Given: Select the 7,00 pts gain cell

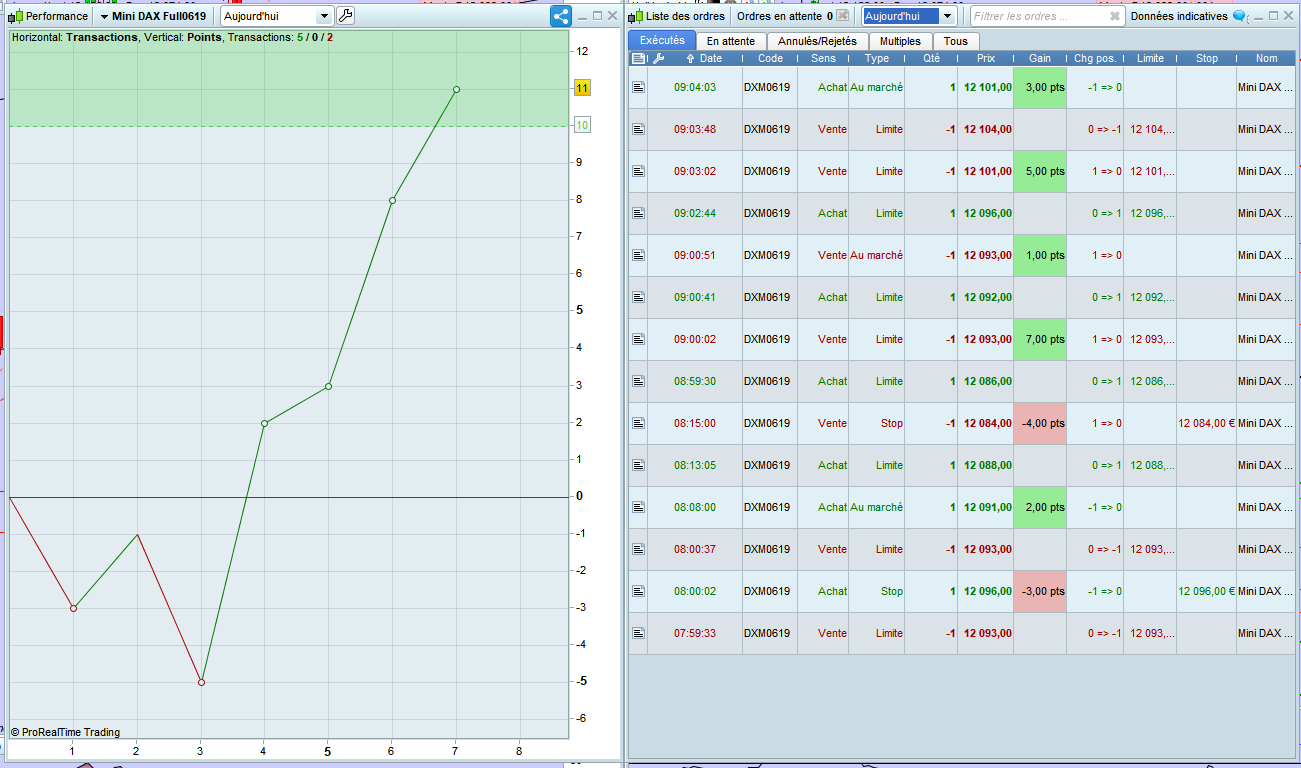Looking at the screenshot, I should 1040,339.
